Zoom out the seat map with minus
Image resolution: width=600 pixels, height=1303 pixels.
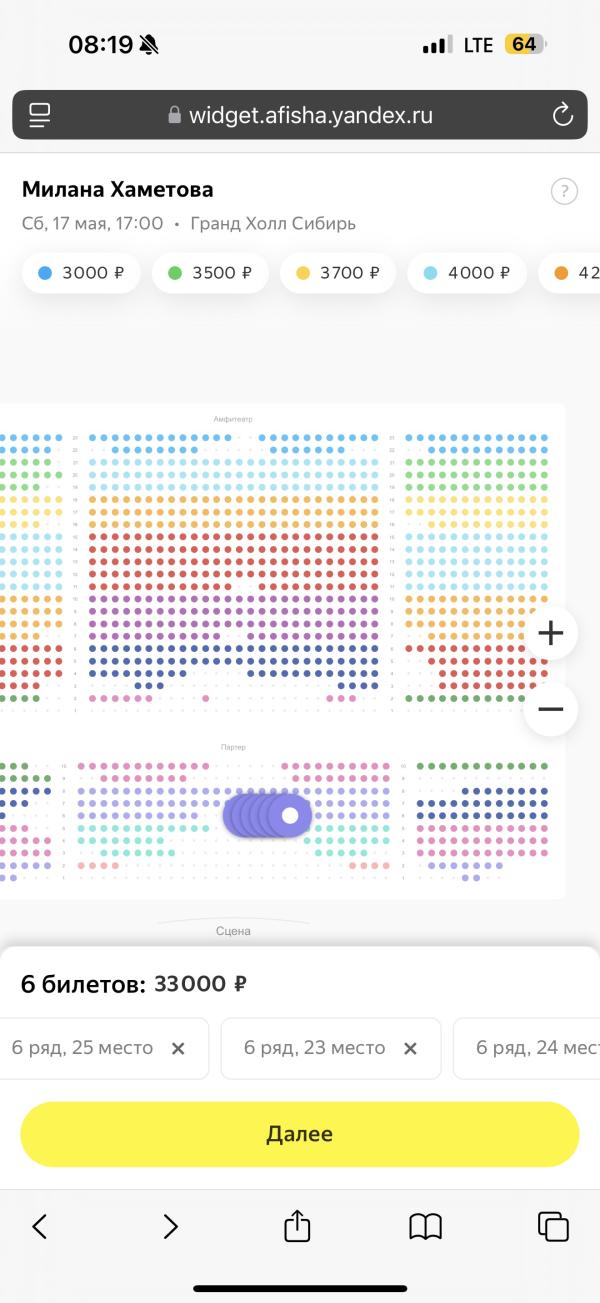pos(551,709)
